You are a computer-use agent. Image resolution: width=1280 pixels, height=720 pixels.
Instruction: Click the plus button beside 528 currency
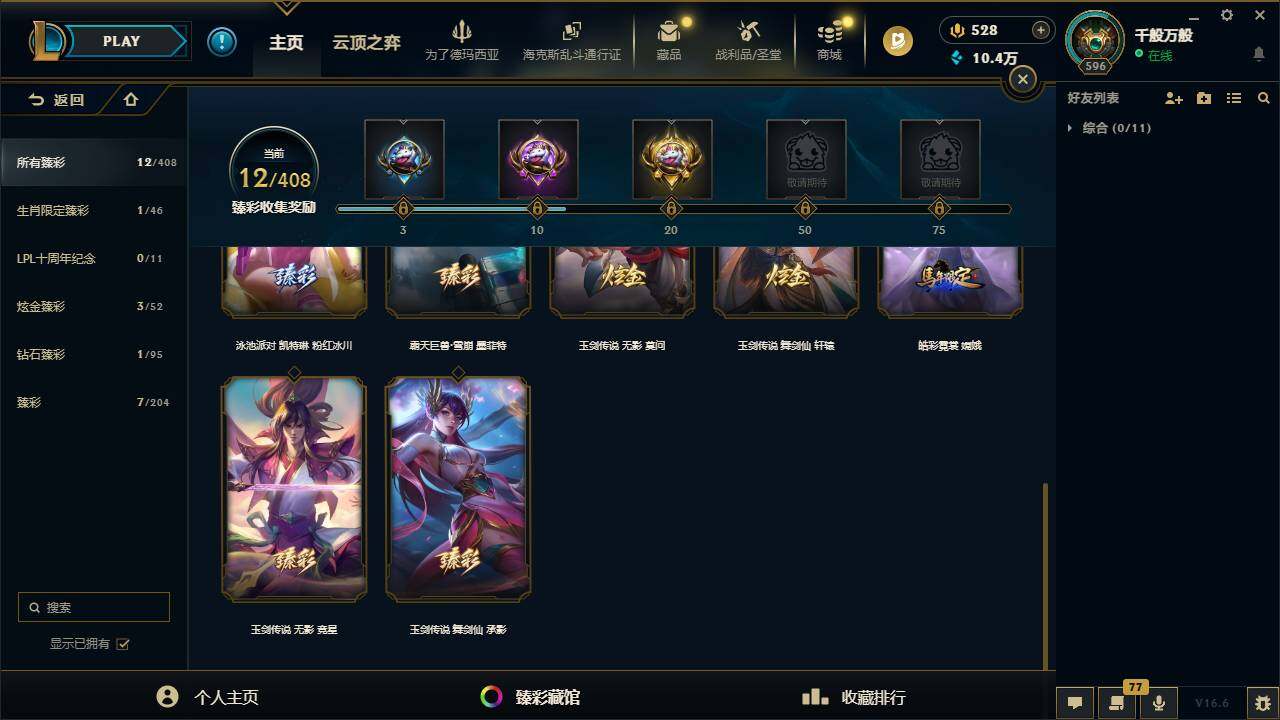click(x=1041, y=30)
